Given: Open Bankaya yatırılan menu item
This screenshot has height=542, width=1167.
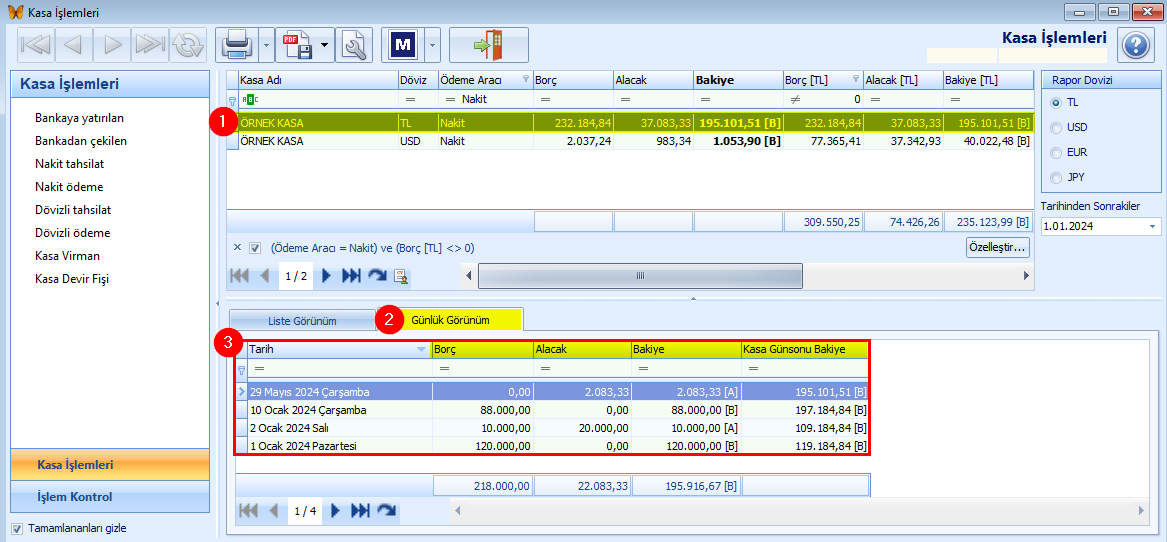Looking at the screenshot, I should tap(79, 118).
